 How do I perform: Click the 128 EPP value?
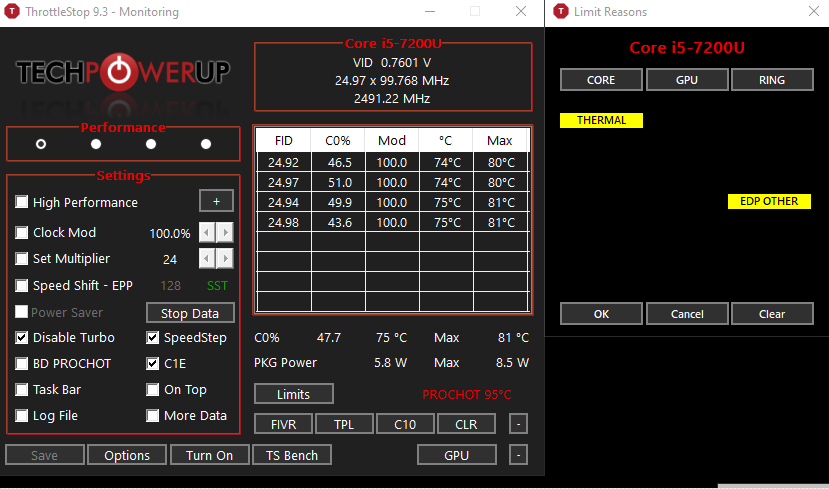tap(170, 286)
